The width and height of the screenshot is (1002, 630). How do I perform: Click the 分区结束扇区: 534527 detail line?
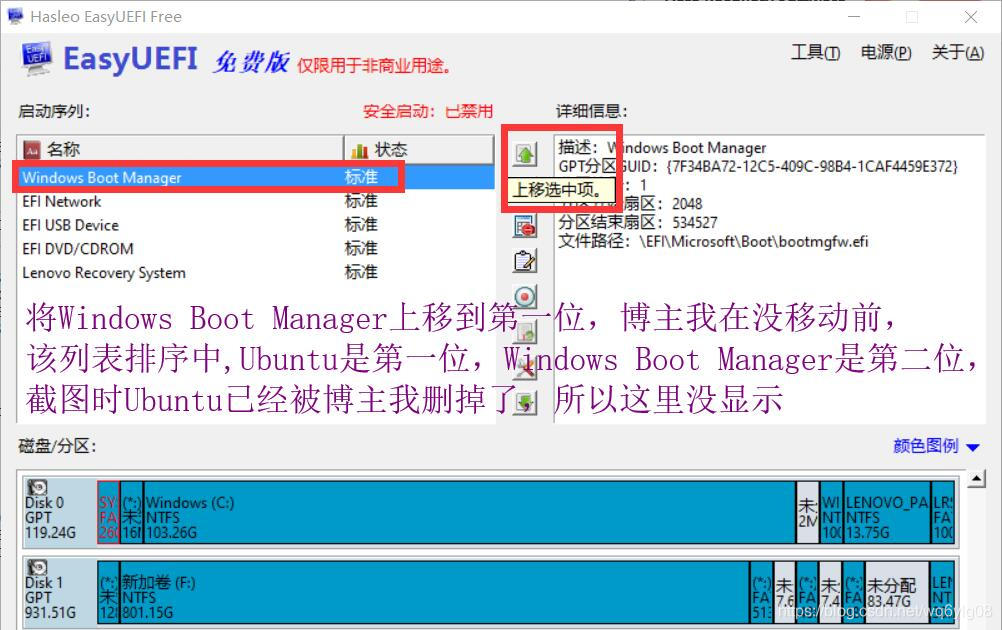click(x=638, y=222)
